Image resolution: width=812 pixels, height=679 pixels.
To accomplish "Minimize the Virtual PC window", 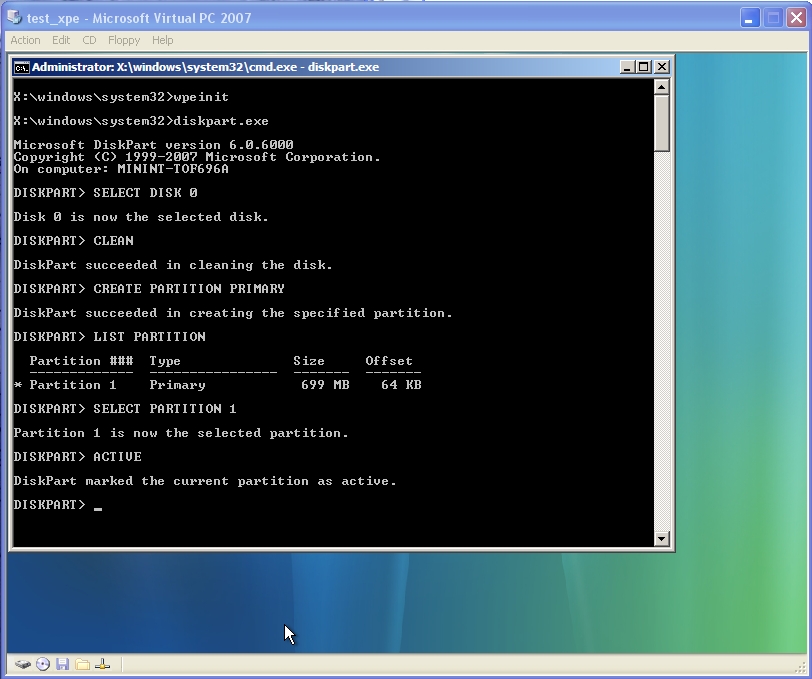I will tap(749, 18).
